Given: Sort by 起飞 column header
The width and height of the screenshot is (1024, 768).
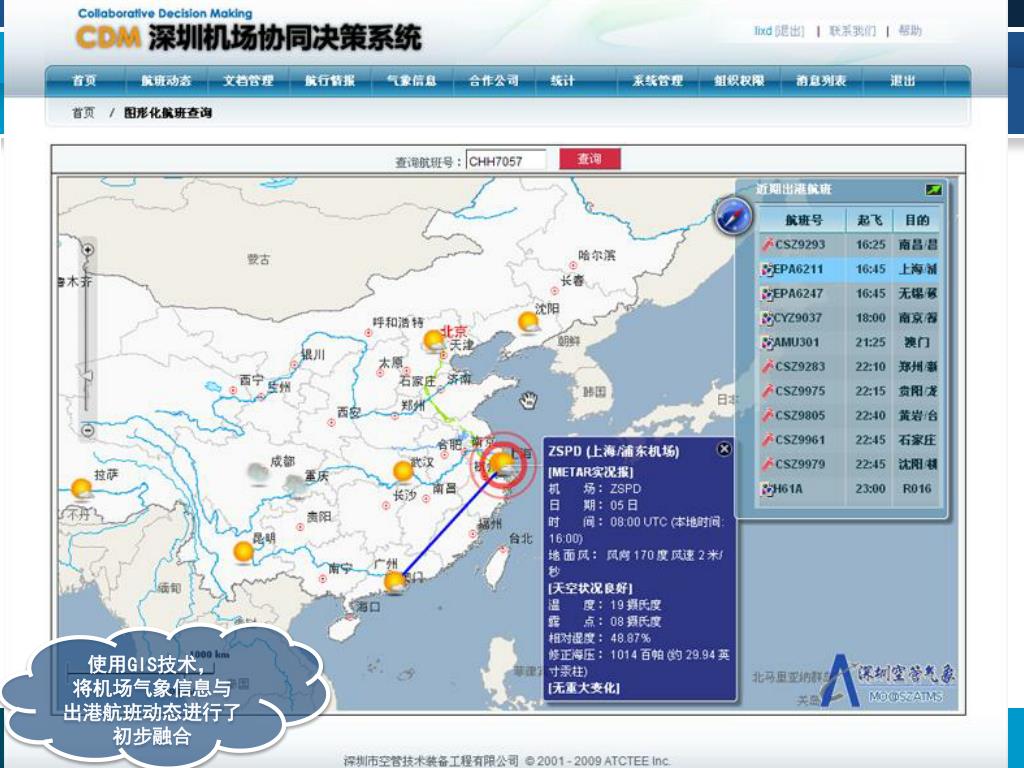Looking at the screenshot, I should [x=870, y=220].
